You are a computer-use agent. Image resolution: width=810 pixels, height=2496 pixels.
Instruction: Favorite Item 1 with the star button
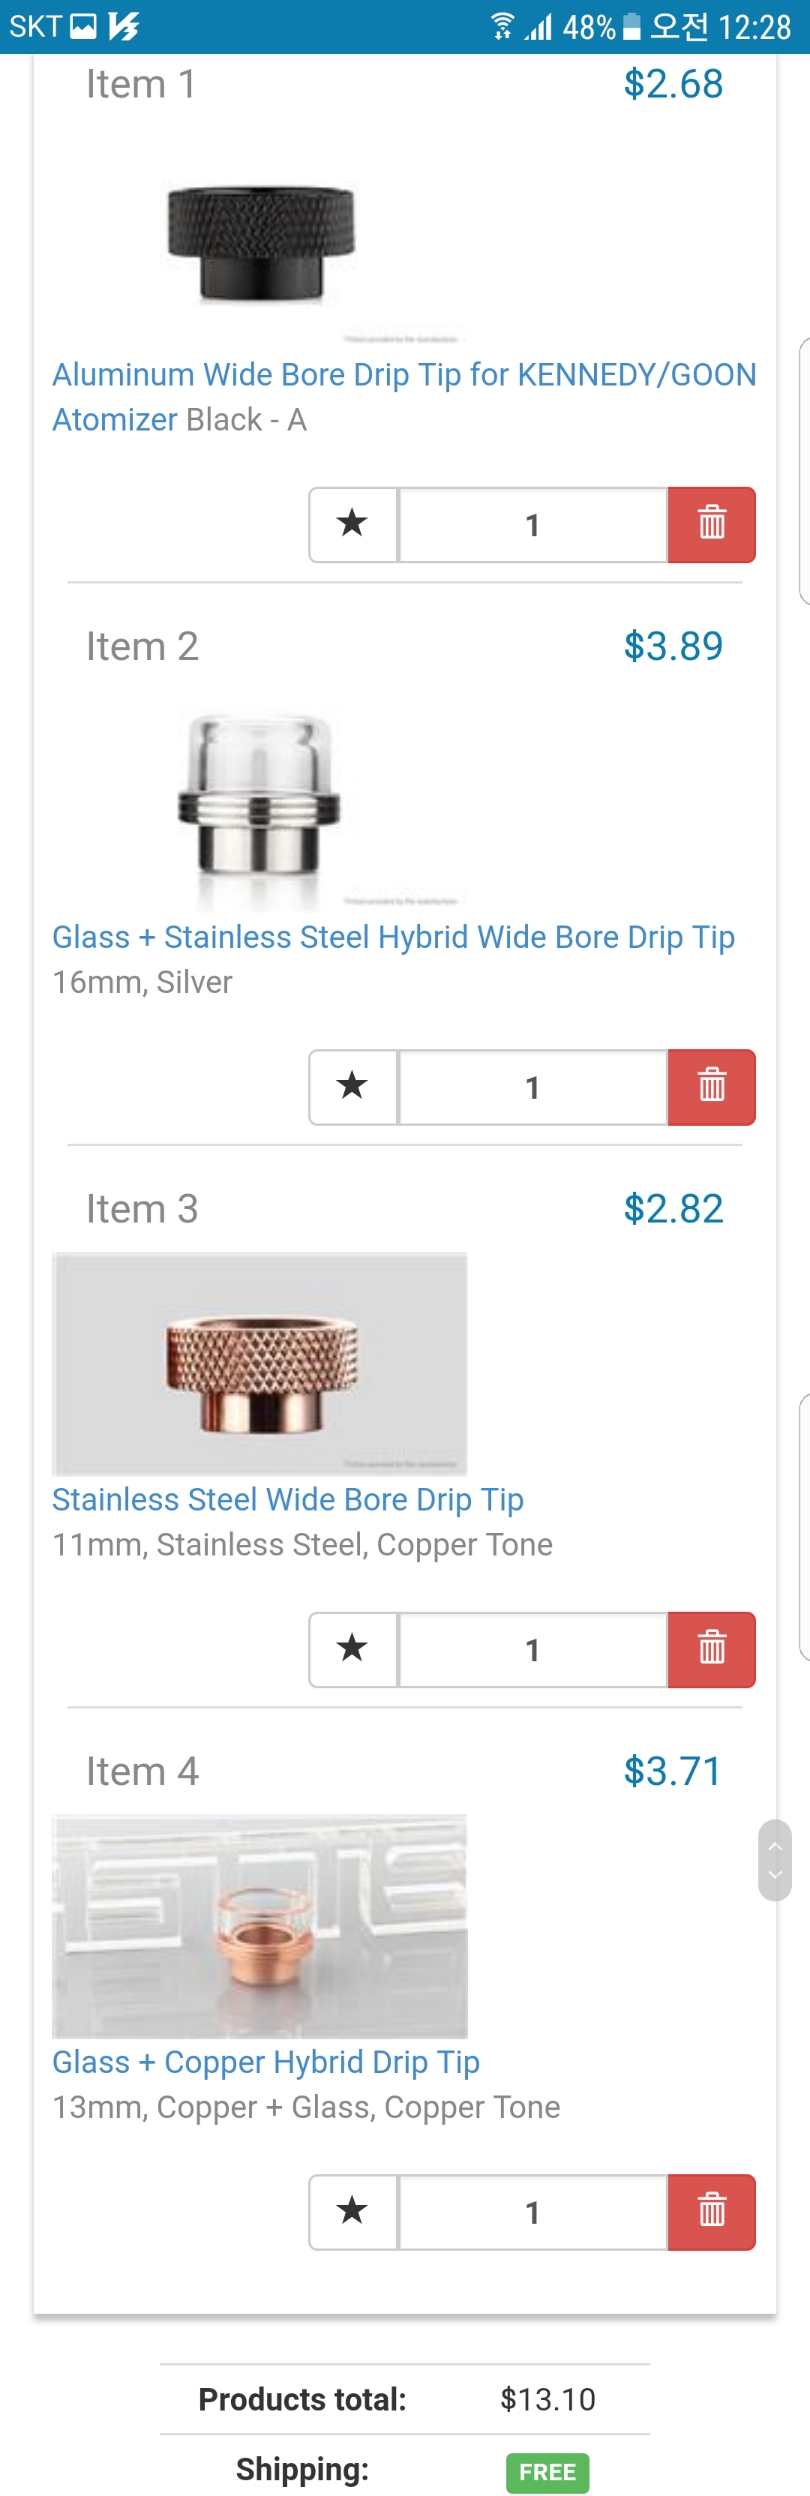(353, 525)
